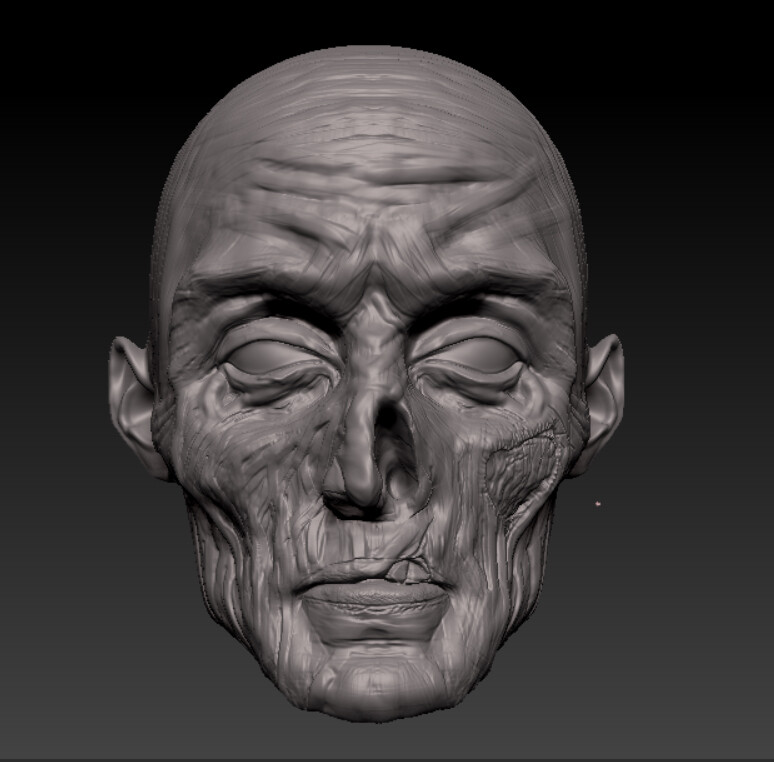Click the small light dot in the background
Image resolution: width=774 pixels, height=762 pixels.
(598, 503)
